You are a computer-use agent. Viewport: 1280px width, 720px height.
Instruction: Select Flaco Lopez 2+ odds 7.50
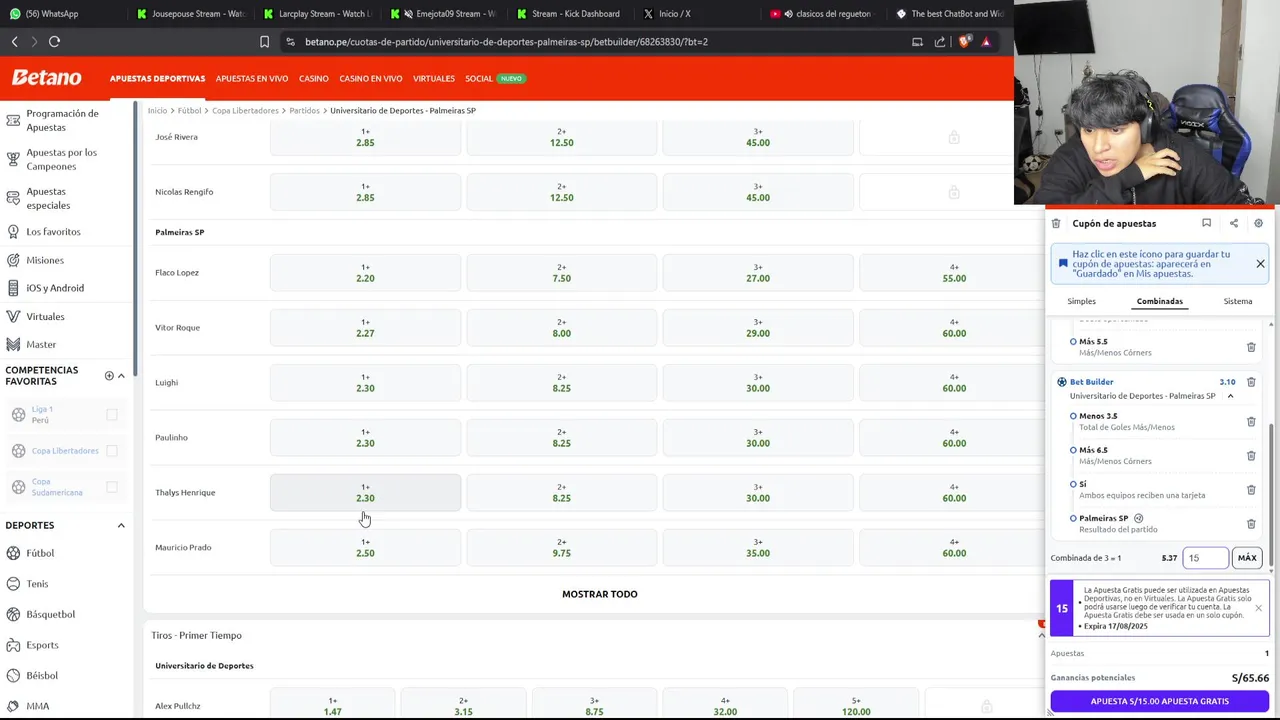pos(562,273)
